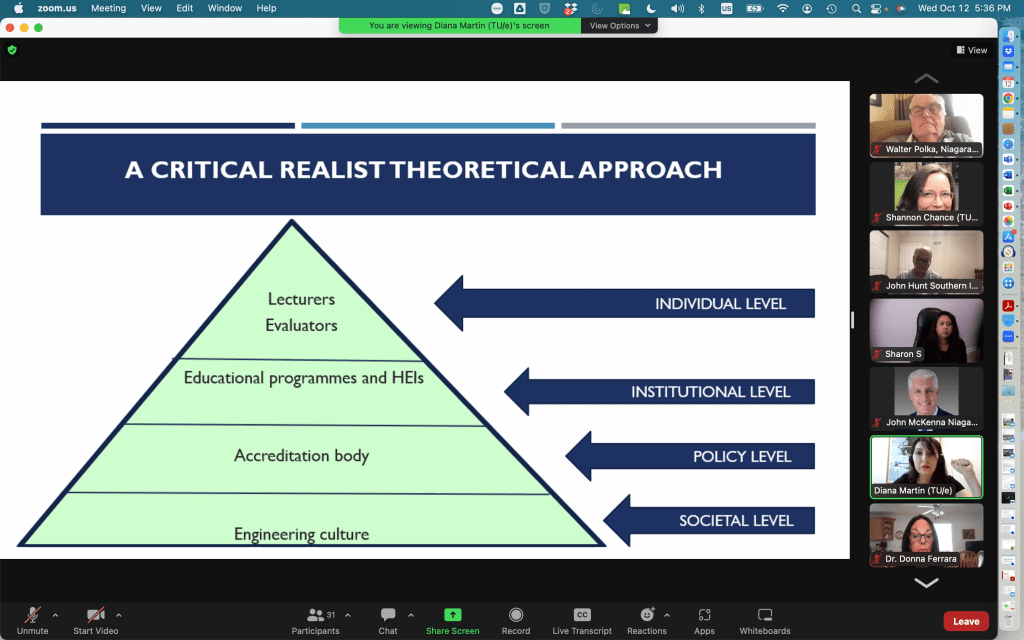This screenshot has height=640, width=1024.
Task: Expand the View Options dropdown
Action: coord(619,26)
